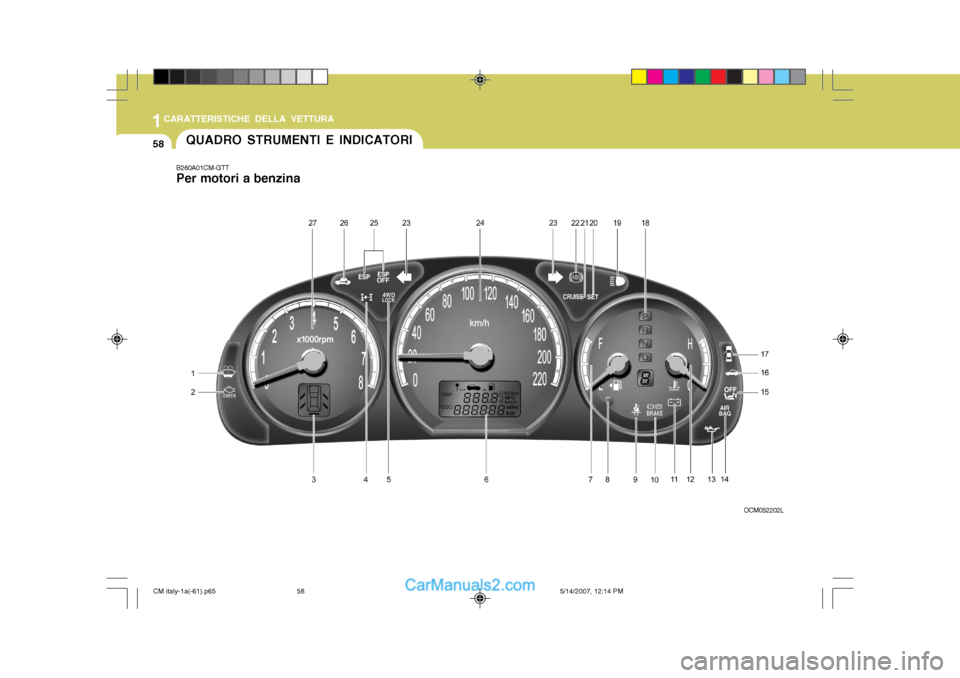960x678 pixels.
Task: Click the axle differential icon next to 4WD LOCK
Action: [367, 298]
